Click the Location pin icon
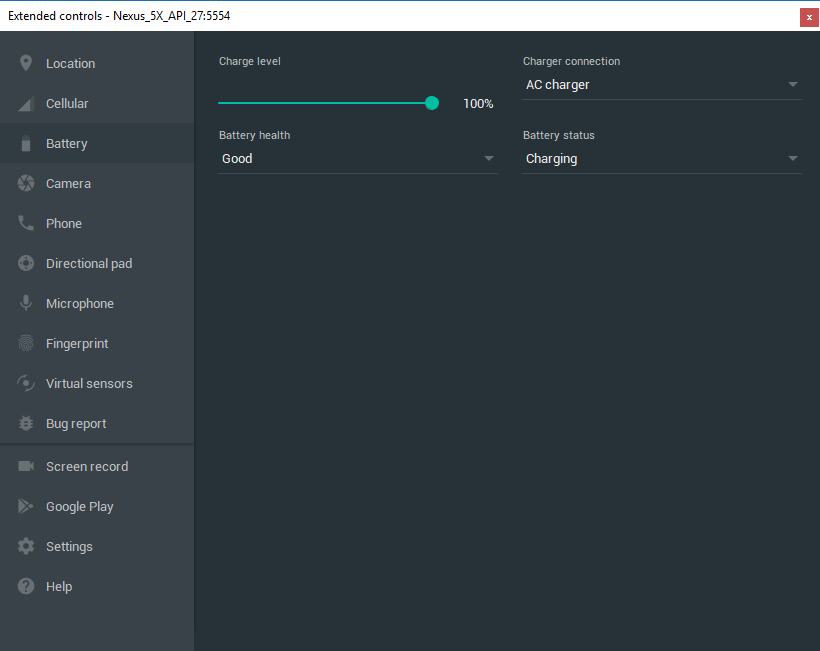Image resolution: width=820 pixels, height=651 pixels. (x=26, y=63)
